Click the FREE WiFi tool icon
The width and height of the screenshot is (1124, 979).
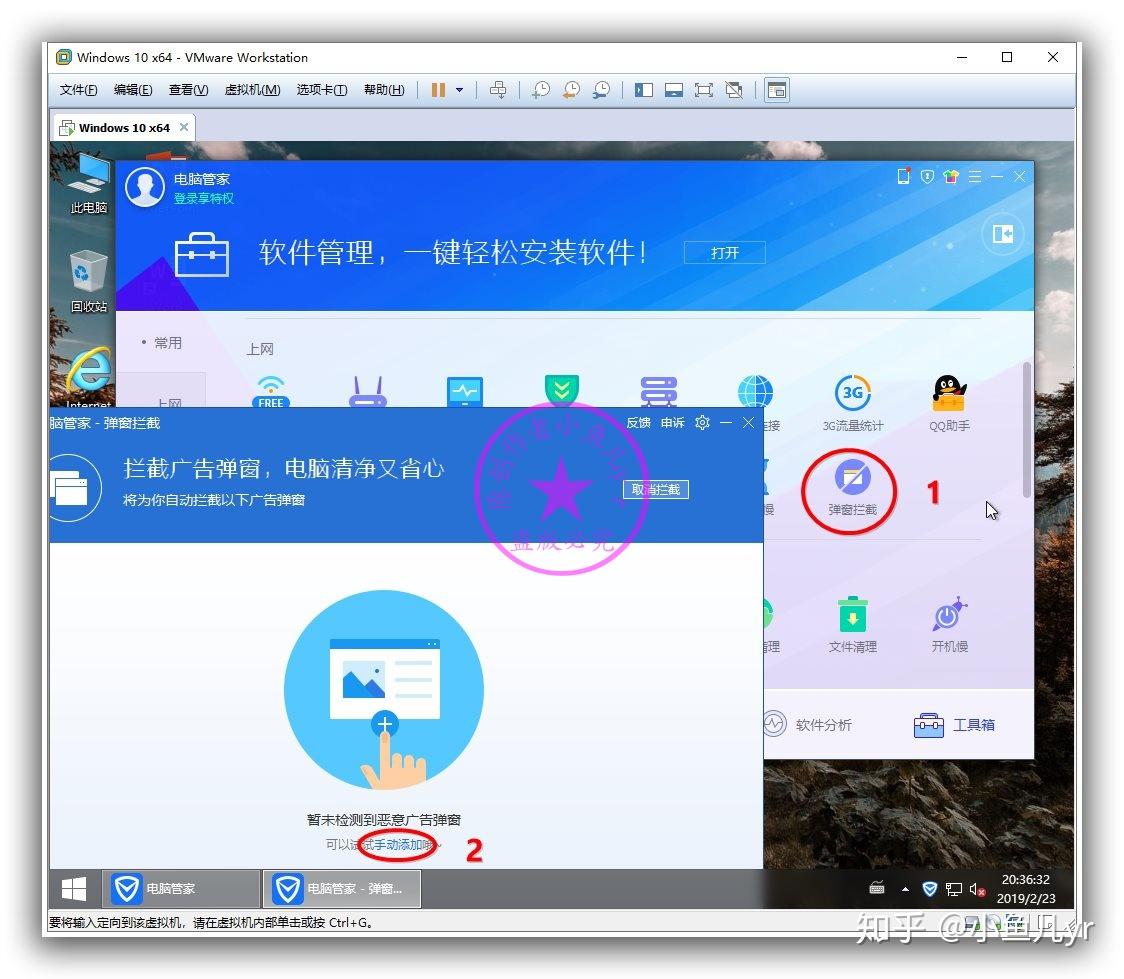(x=270, y=392)
